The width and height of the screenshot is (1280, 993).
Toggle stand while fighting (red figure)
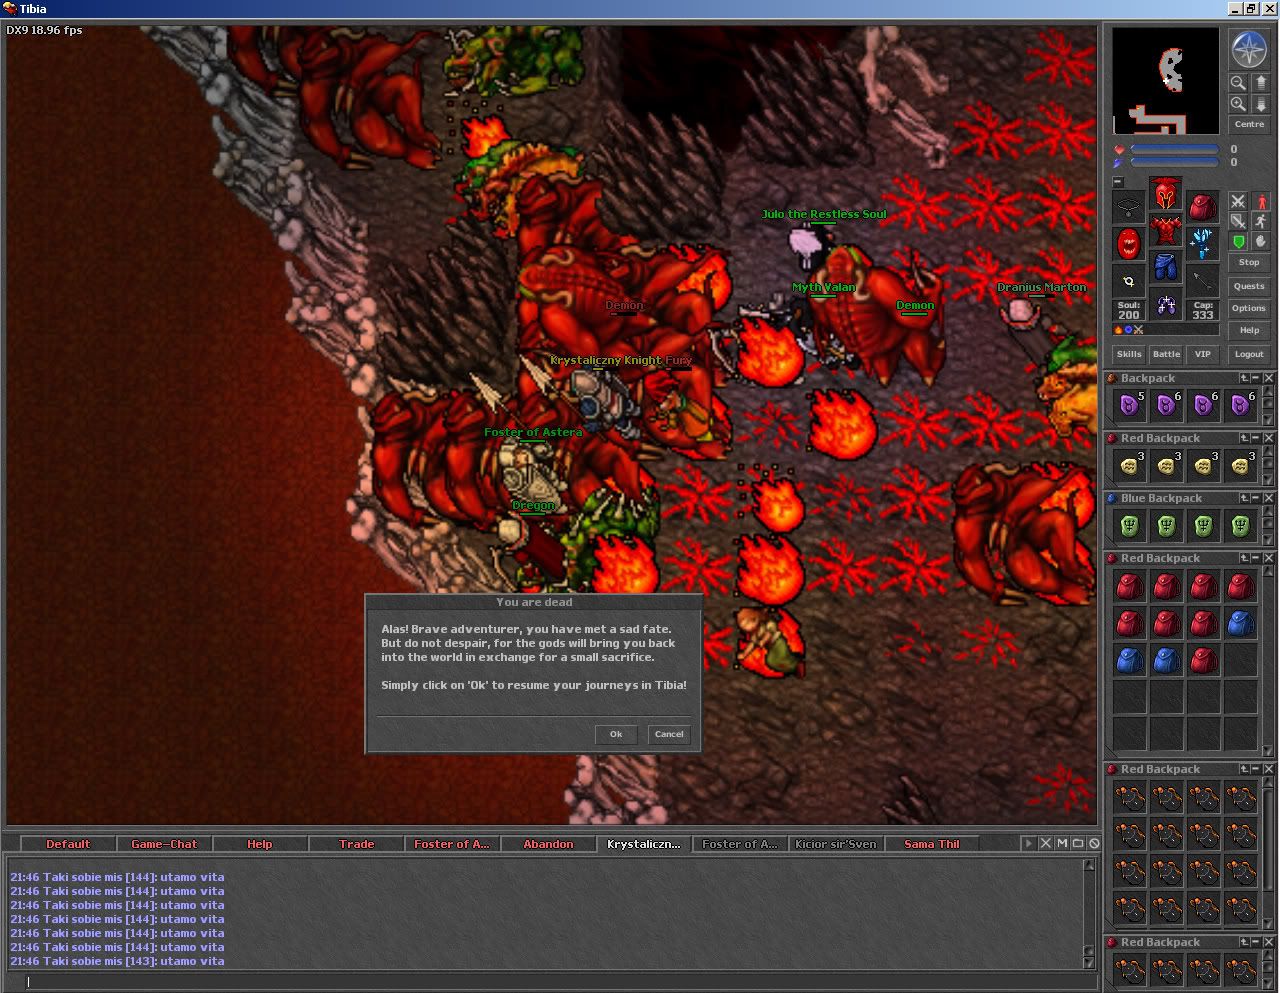click(x=1261, y=201)
